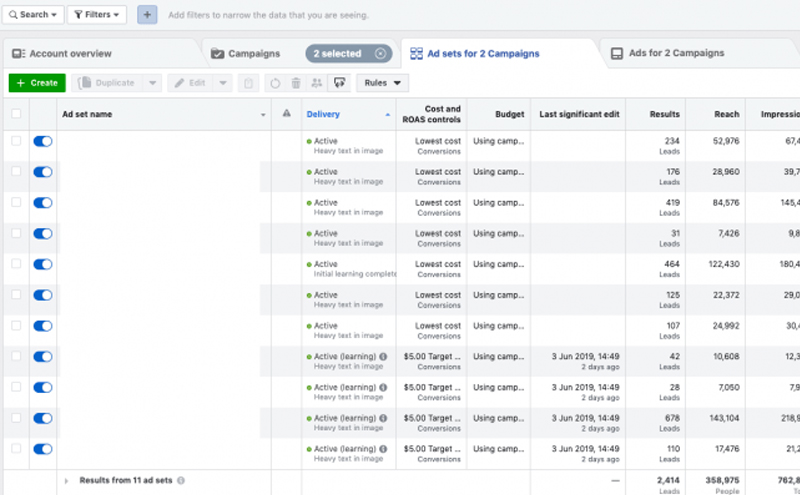Open the 'Ads for 2 Campaigns' tab
800x495 pixels.
676,53
